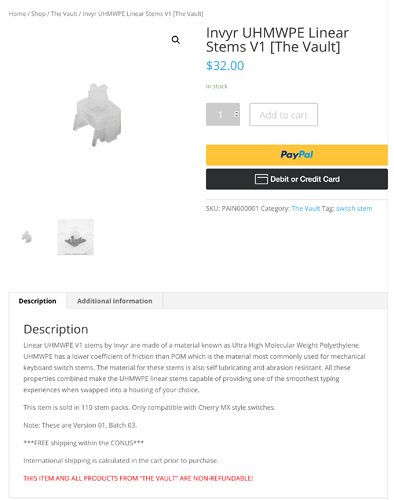This screenshot has width=394, height=500.
Task: Select the second product thumbnail image
Action: click(x=75, y=237)
